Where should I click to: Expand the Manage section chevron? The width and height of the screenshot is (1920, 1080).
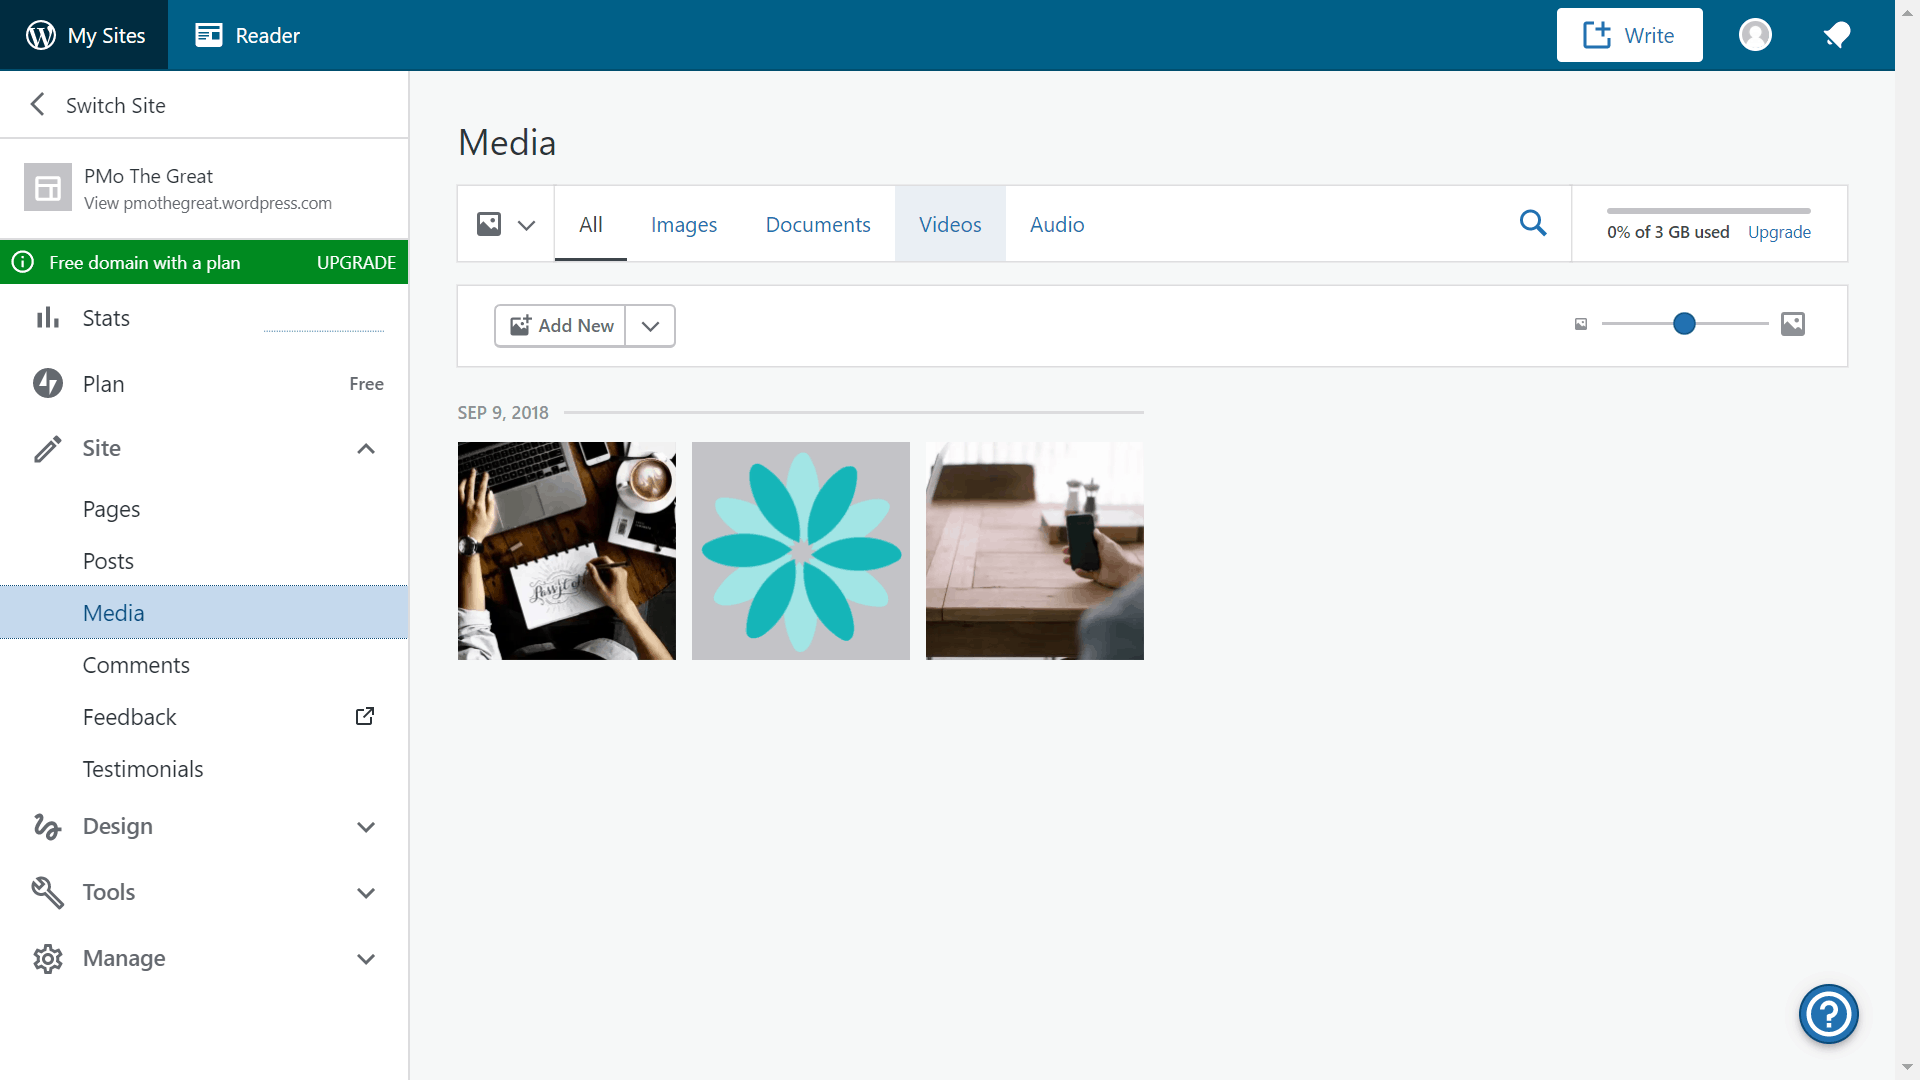tap(368, 959)
